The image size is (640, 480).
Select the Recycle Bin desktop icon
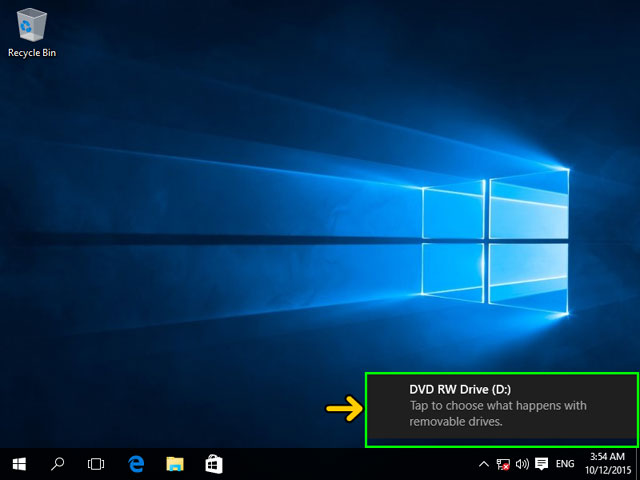(32, 34)
